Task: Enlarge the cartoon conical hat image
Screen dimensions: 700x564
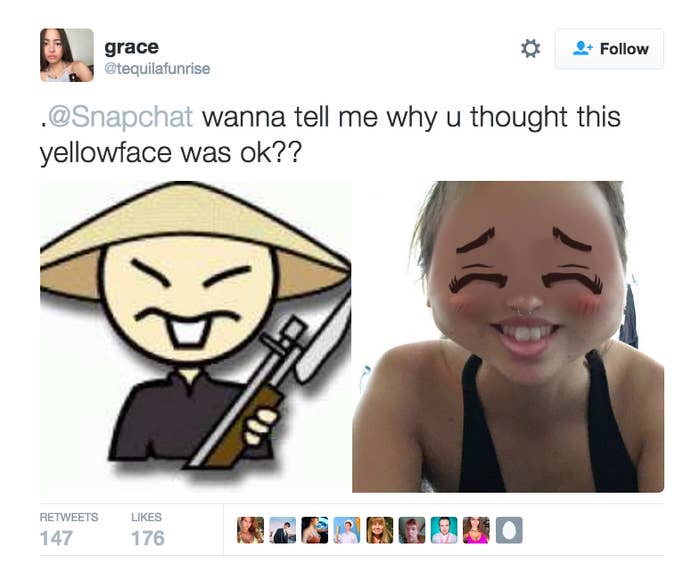Action: [196, 336]
